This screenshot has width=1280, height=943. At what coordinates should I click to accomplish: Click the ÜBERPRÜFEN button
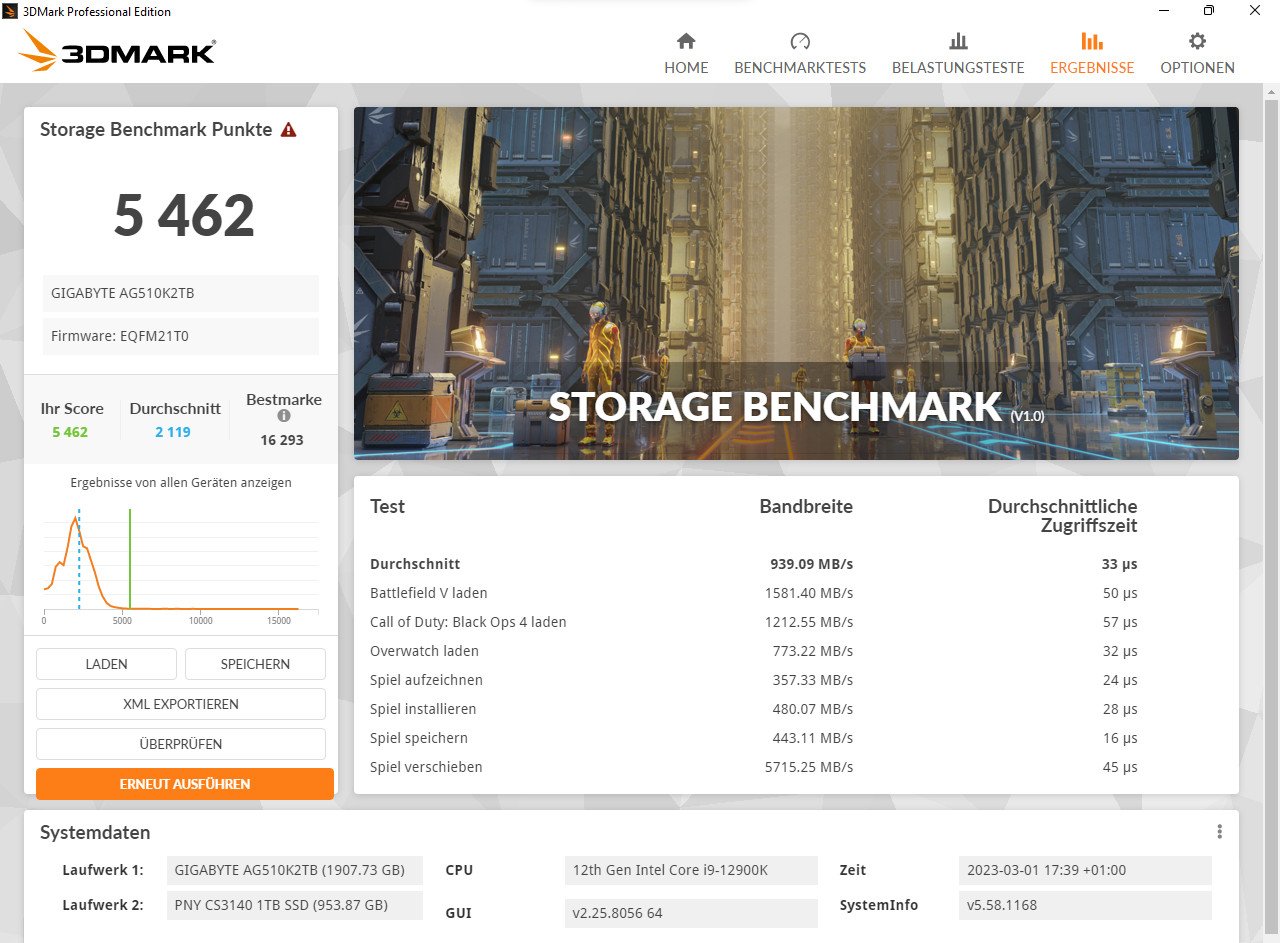click(181, 744)
